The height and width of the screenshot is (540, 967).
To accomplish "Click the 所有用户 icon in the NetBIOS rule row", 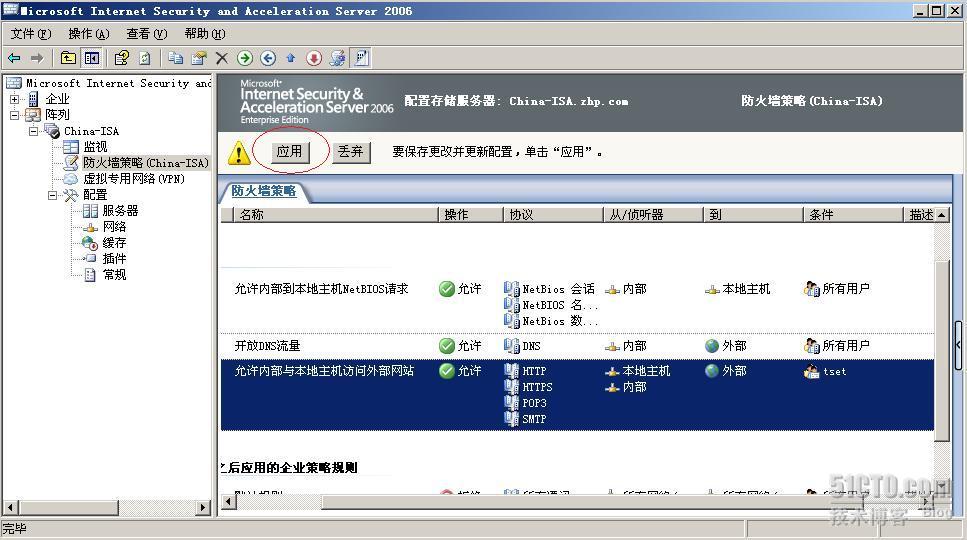I will [x=812, y=288].
